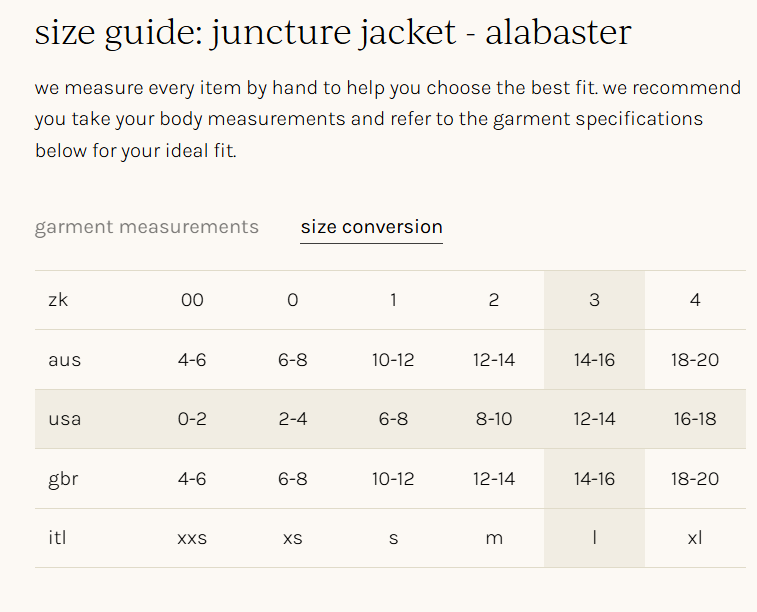Select the usa row label
Screen dimensions: 757x612
64,419
